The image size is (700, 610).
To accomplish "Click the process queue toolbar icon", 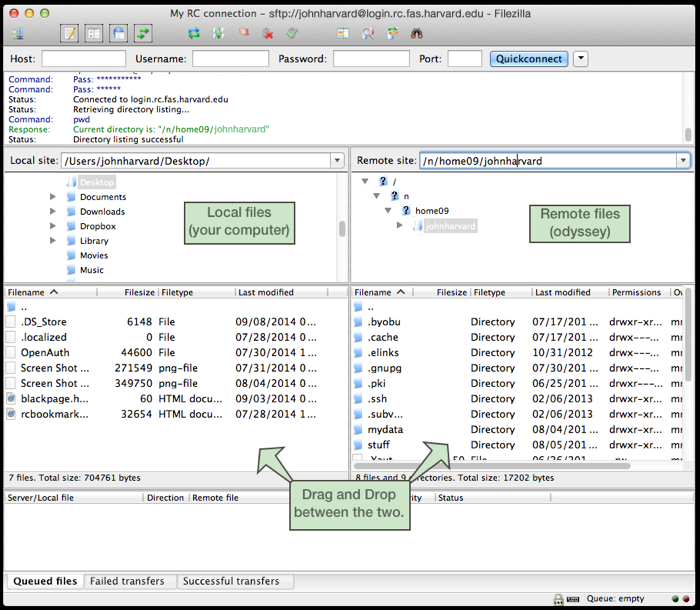I will (x=219, y=33).
